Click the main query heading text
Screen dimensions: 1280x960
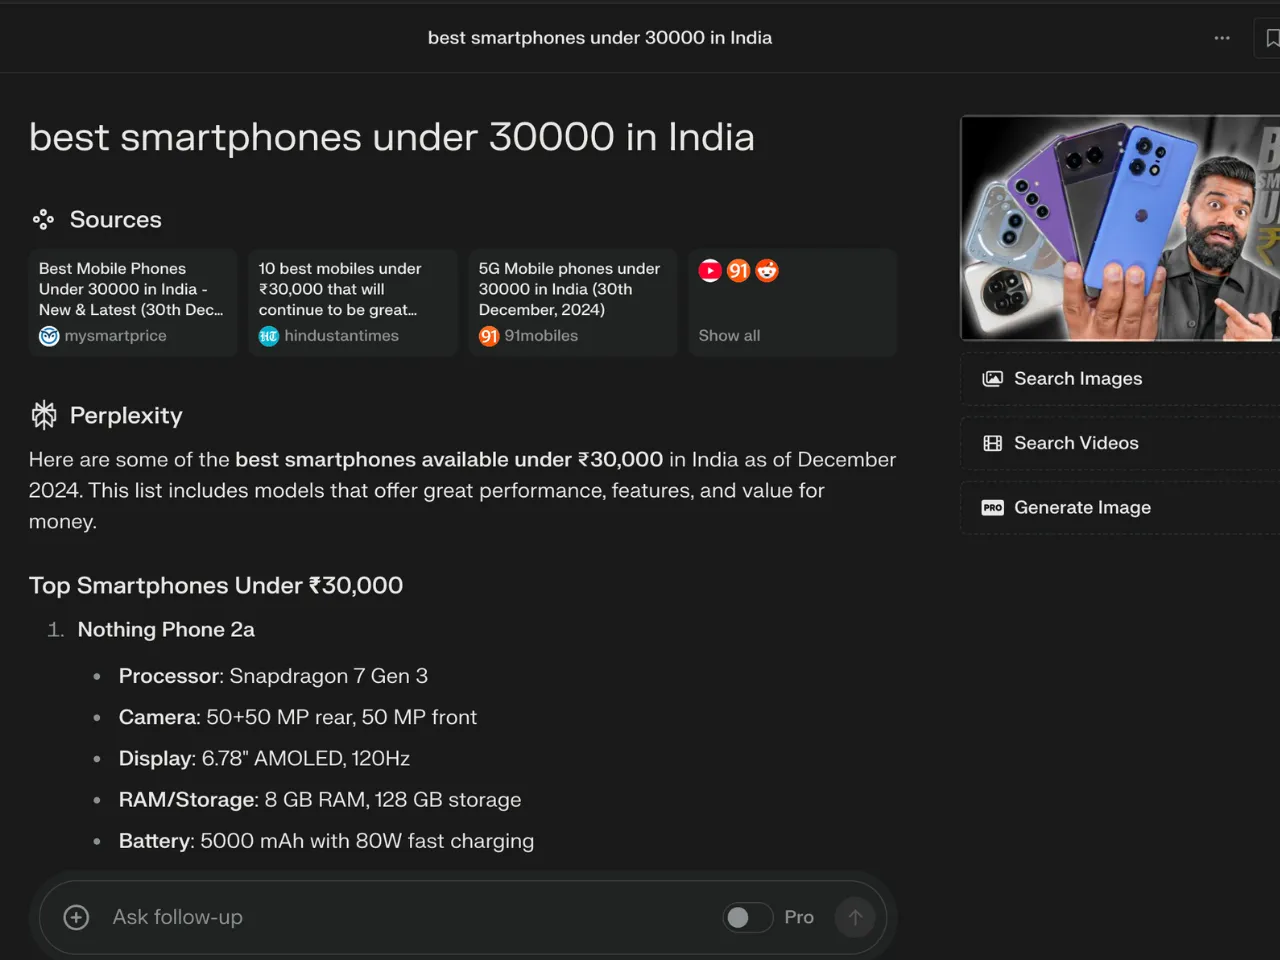coord(392,137)
